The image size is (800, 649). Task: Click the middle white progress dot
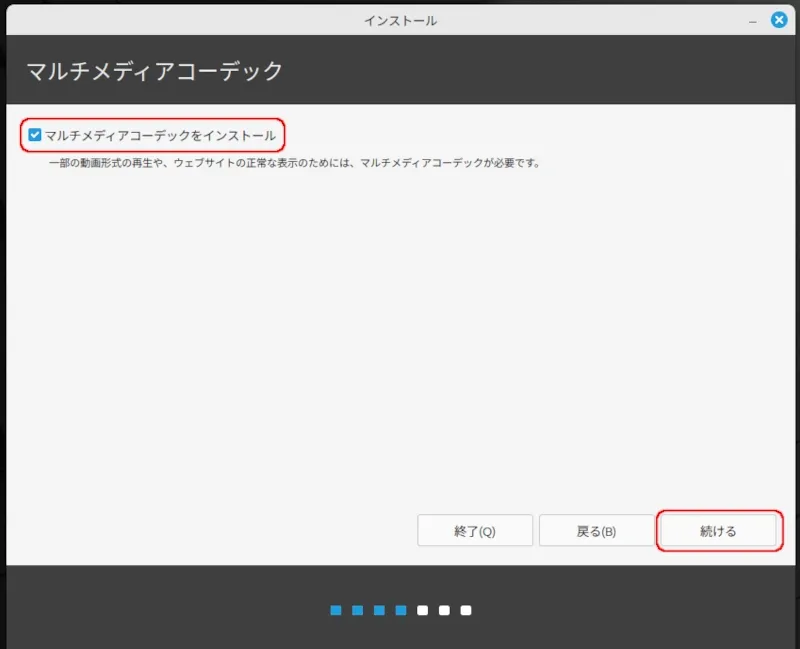[444, 610]
